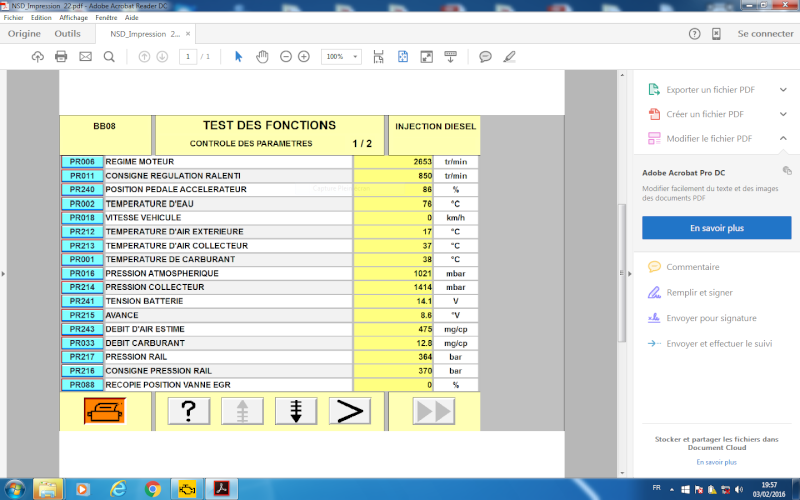Screen dimensions: 800x500
Task: Send file by email envelope icon
Action: click(x=85, y=57)
